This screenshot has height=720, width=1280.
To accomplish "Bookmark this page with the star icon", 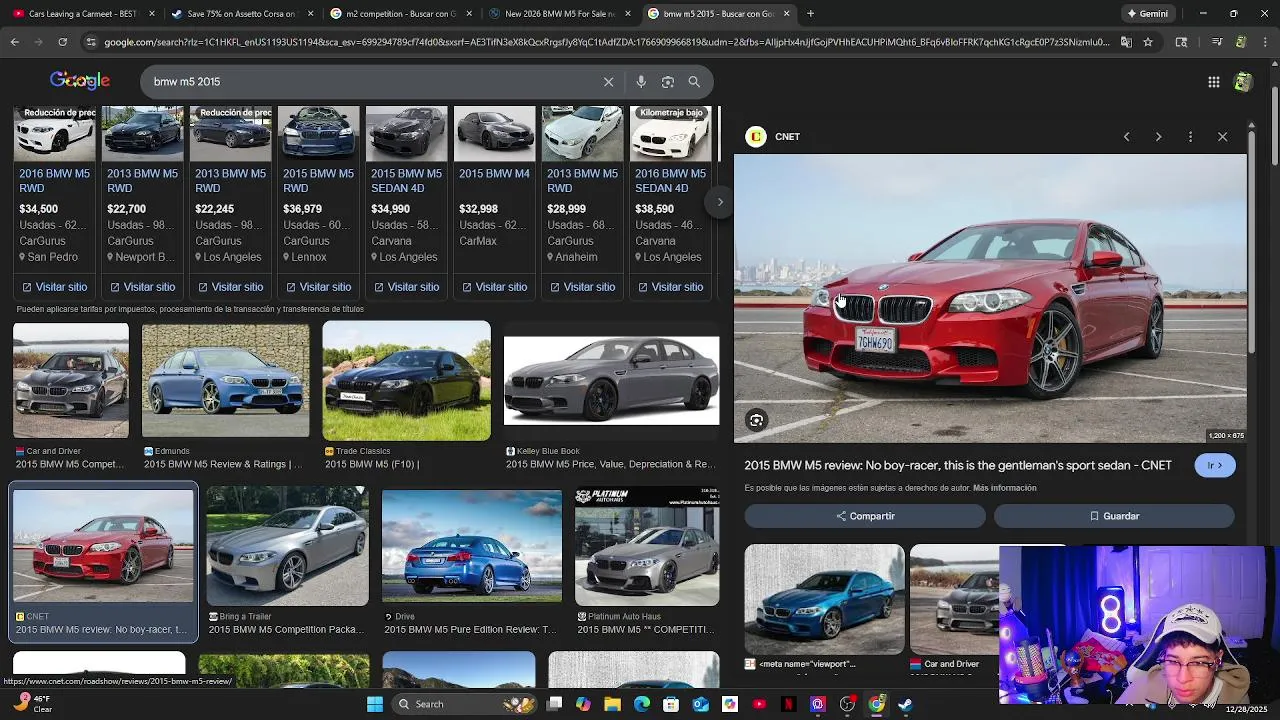I will point(1148,42).
